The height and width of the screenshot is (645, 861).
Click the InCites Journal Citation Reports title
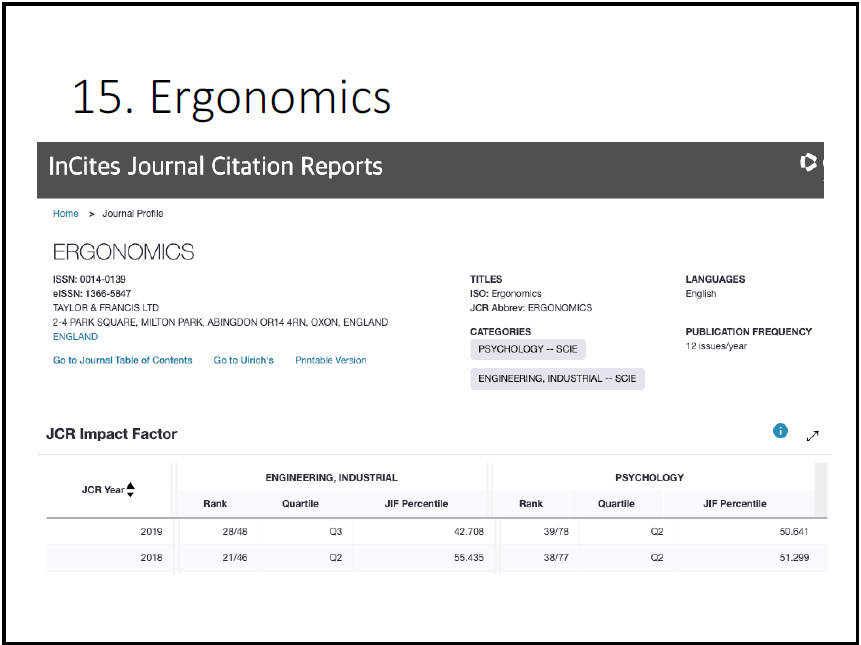(216, 165)
